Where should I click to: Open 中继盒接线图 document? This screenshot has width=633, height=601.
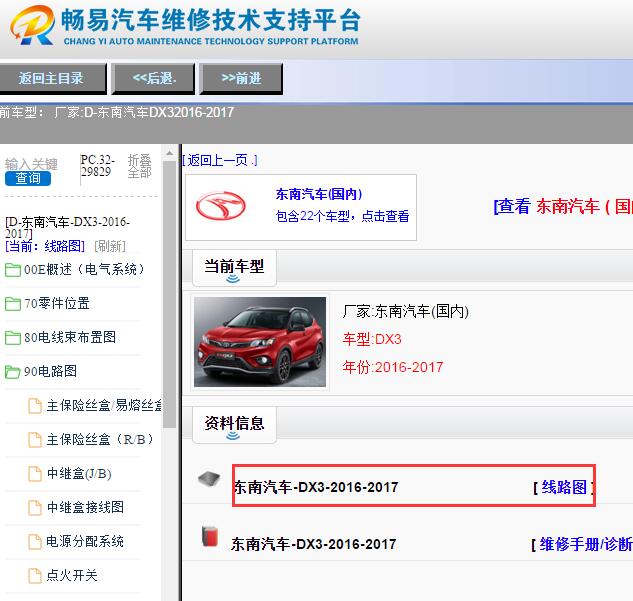(x=85, y=507)
